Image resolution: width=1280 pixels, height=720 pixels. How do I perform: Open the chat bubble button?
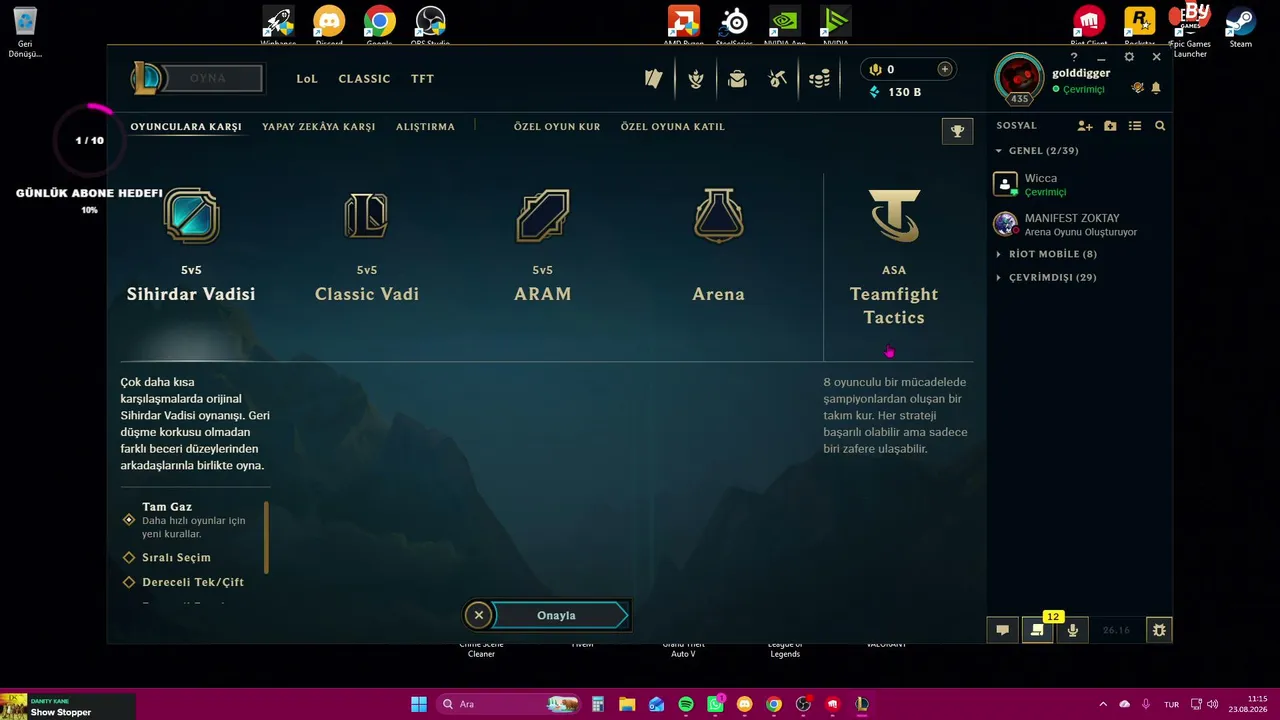point(1002,630)
